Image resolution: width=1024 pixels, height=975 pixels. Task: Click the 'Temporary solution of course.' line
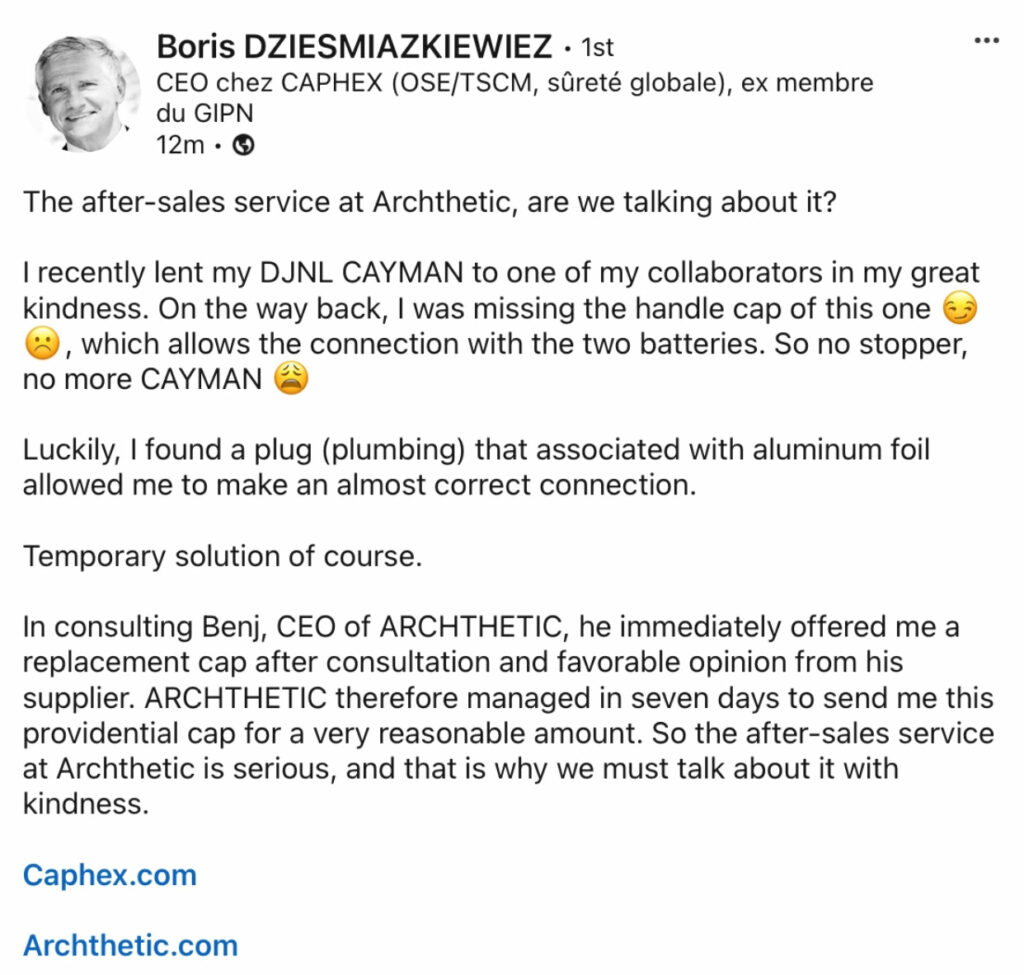[222, 556]
